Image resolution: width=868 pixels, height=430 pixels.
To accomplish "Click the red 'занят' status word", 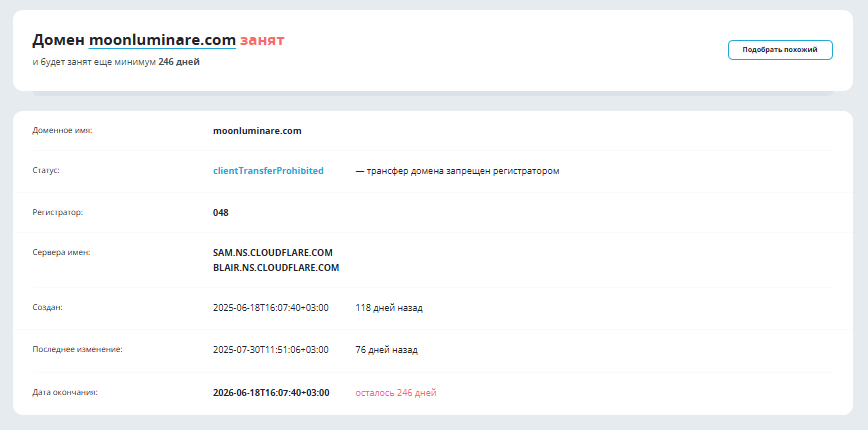I will click(262, 40).
